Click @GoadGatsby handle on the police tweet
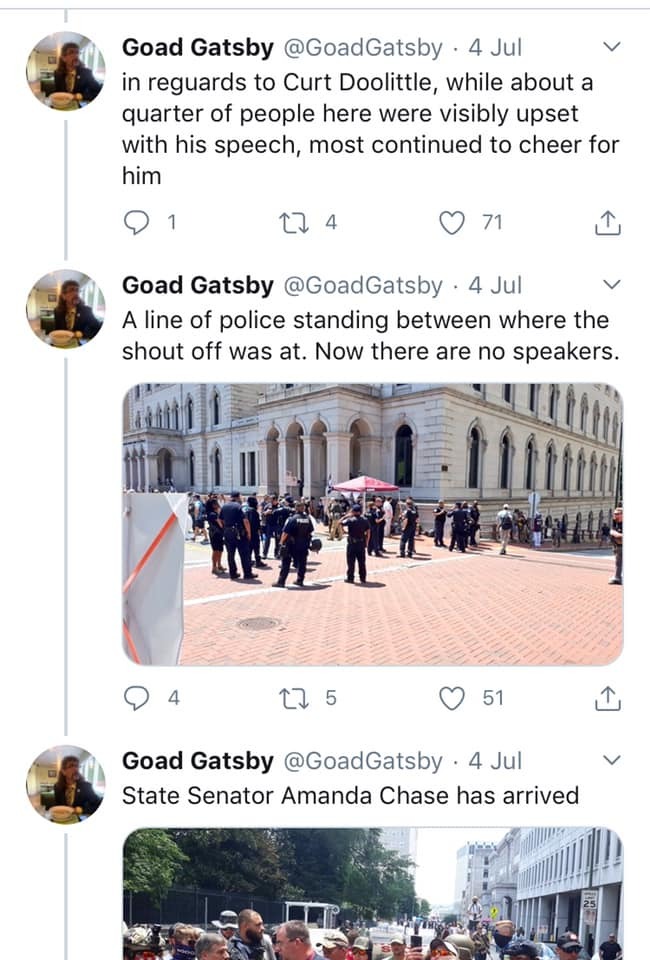 pyautogui.click(x=362, y=285)
